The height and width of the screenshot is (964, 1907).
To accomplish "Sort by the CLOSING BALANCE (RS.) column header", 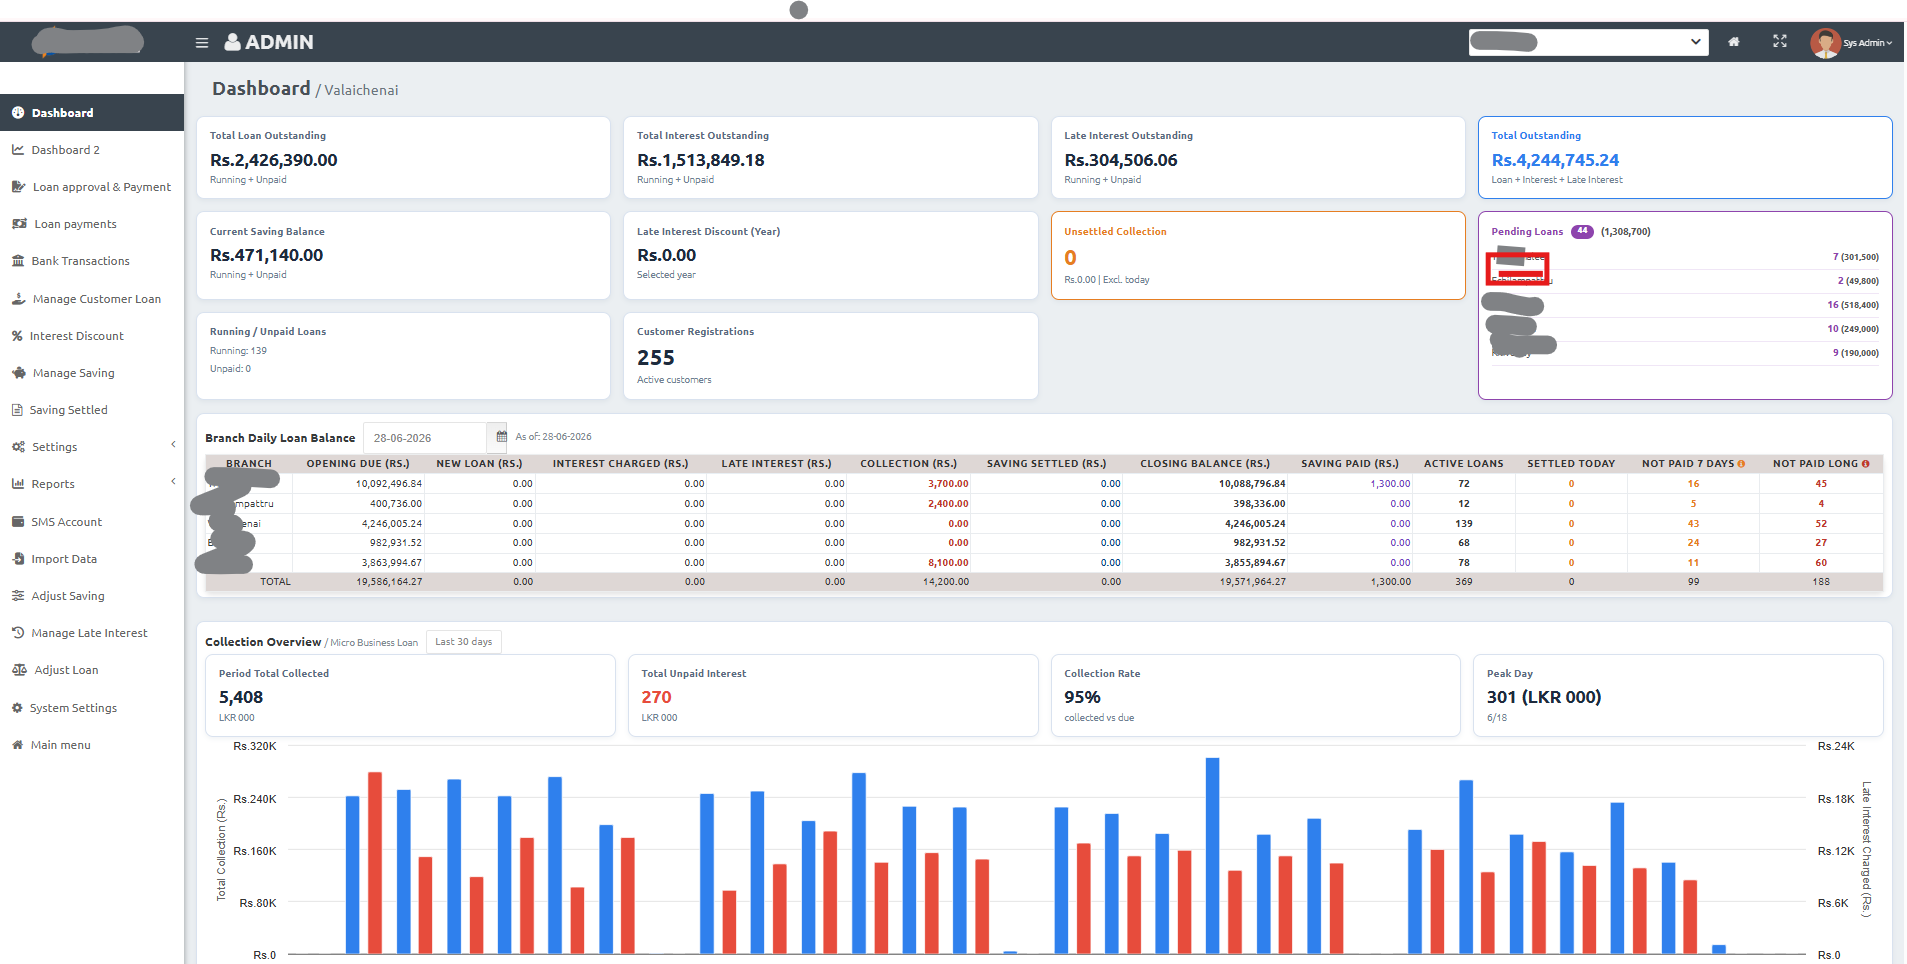I will tap(1205, 464).
